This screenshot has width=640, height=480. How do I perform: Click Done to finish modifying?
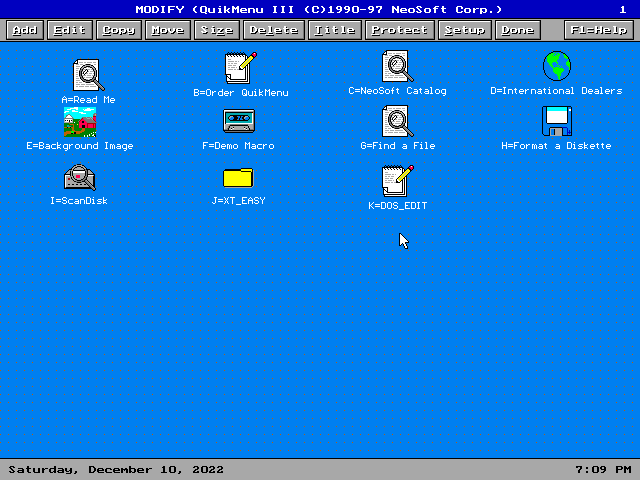[518, 30]
